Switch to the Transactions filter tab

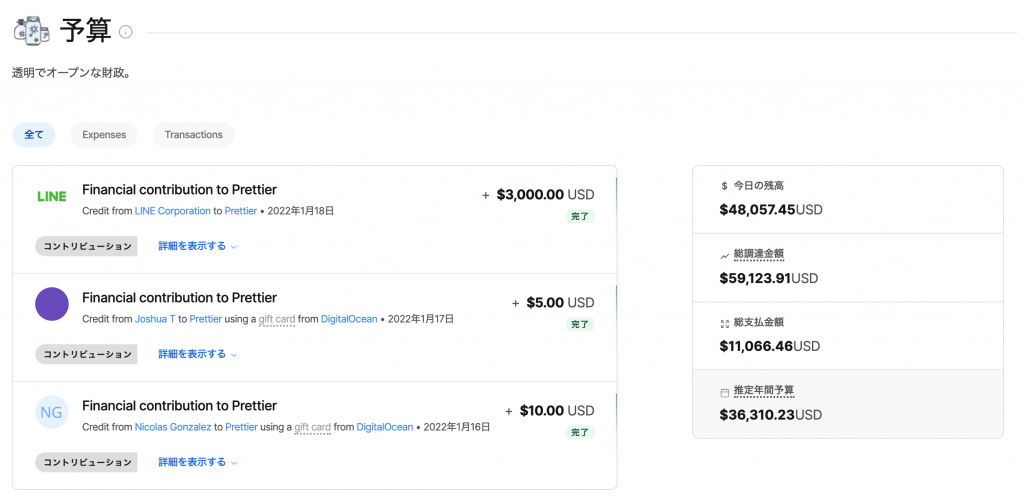click(193, 134)
